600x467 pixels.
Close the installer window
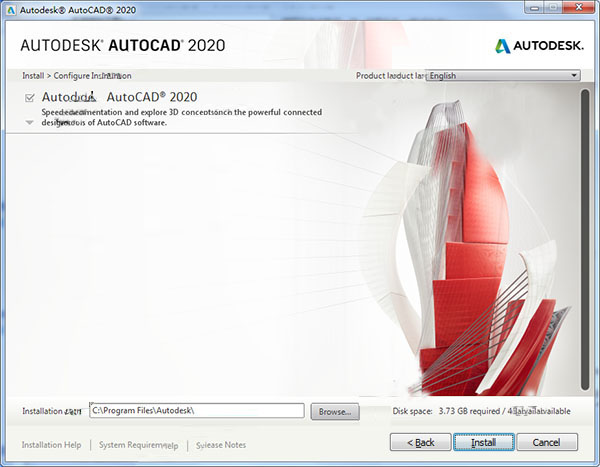[x=579, y=8]
